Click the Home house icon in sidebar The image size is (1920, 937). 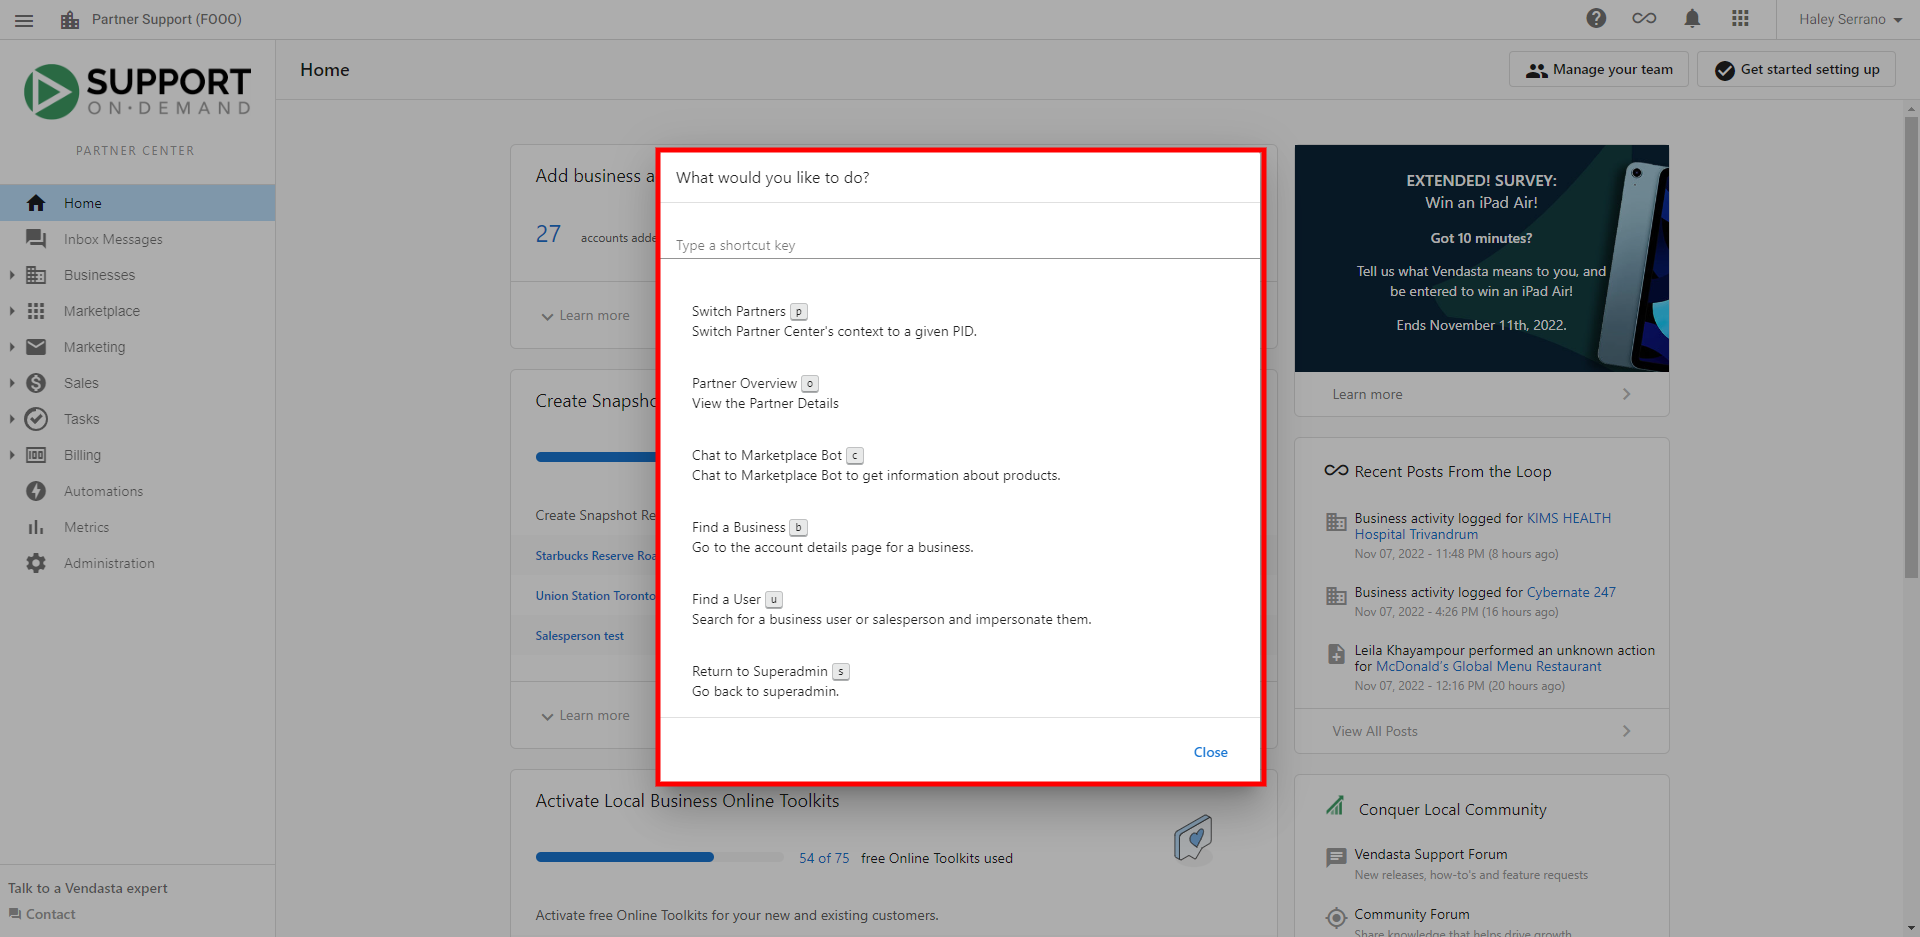36,203
